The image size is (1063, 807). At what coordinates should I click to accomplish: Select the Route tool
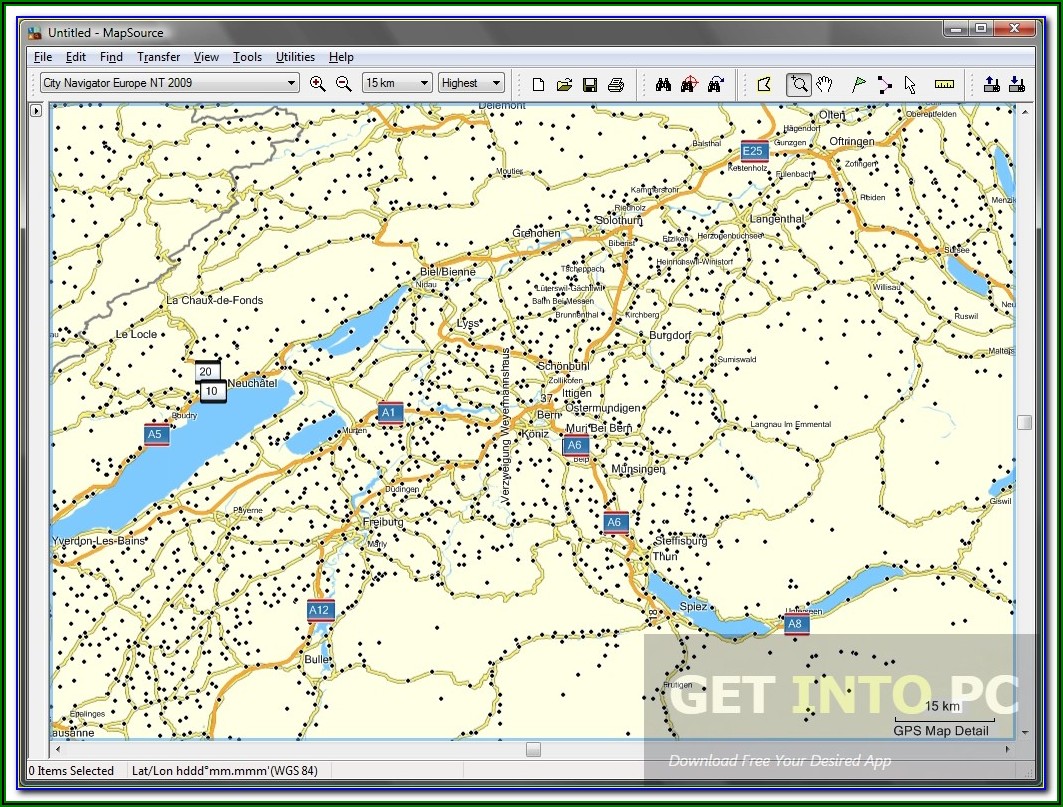click(884, 84)
